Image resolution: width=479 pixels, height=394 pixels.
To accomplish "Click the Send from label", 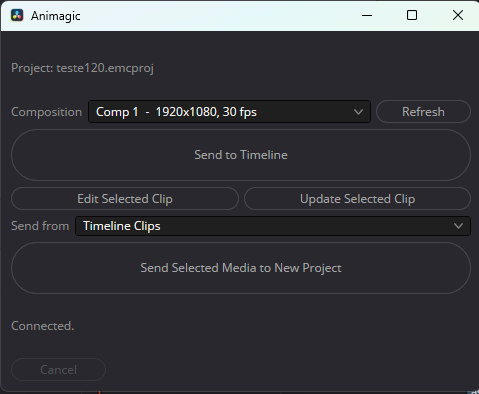I will [x=40, y=226].
